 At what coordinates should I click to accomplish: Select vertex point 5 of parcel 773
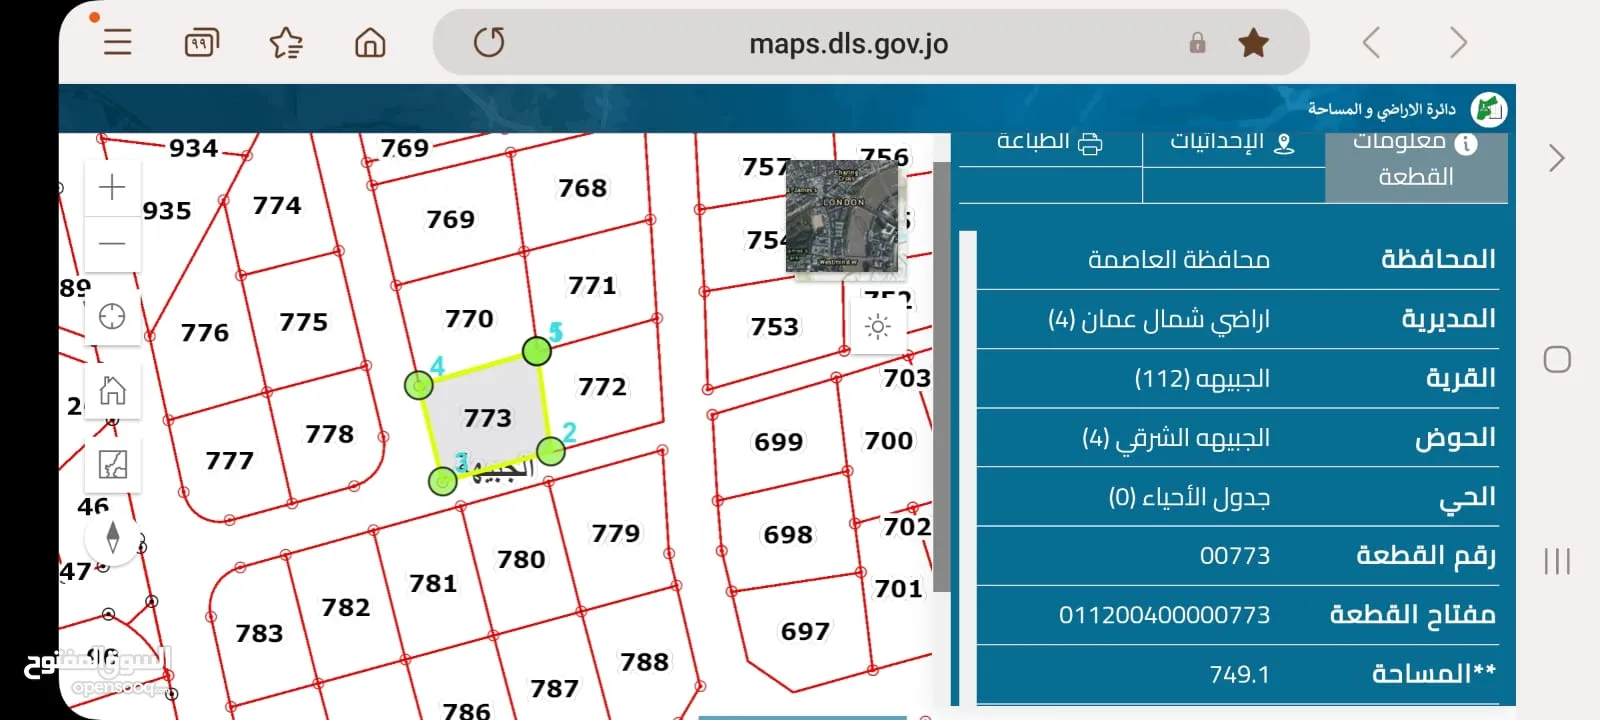pyautogui.click(x=537, y=351)
